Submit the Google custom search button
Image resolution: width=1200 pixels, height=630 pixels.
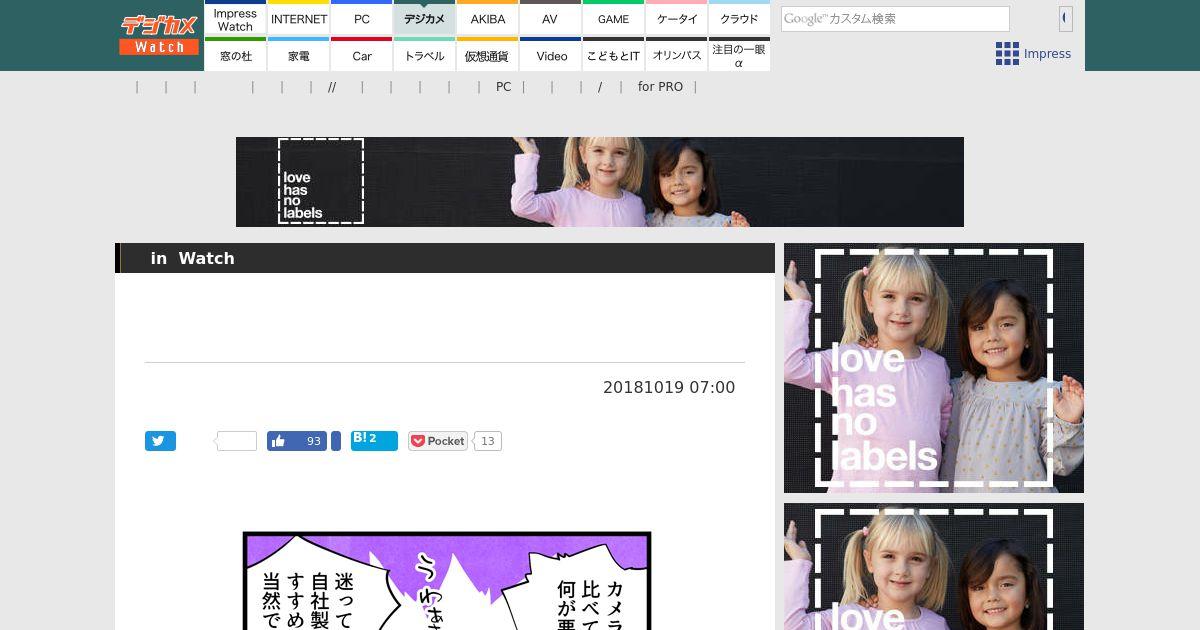pos(1066,18)
